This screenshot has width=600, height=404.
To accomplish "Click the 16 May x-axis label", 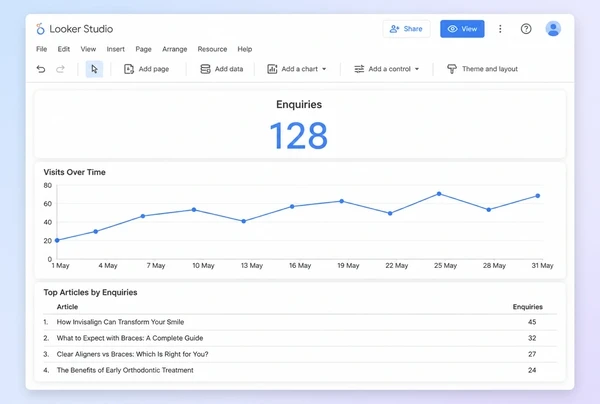I will tap(300, 266).
